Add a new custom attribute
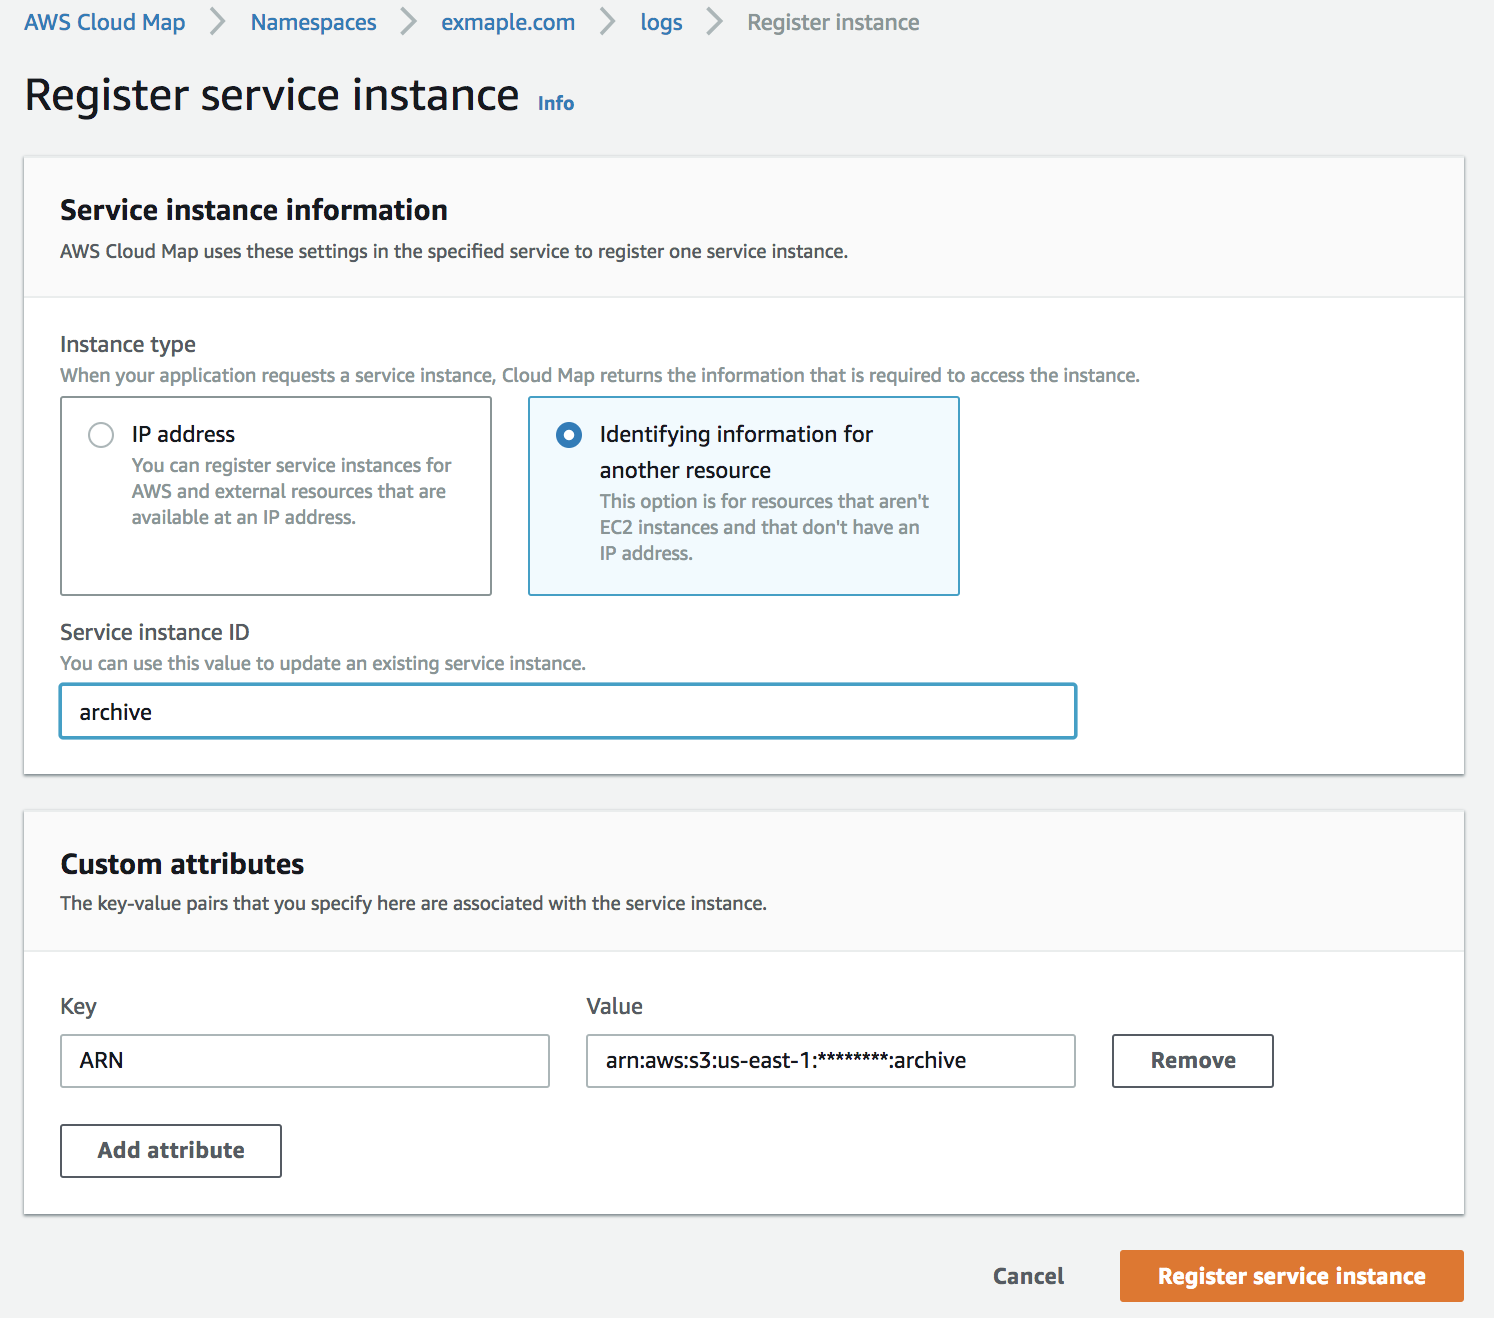The image size is (1494, 1318). pos(170,1150)
